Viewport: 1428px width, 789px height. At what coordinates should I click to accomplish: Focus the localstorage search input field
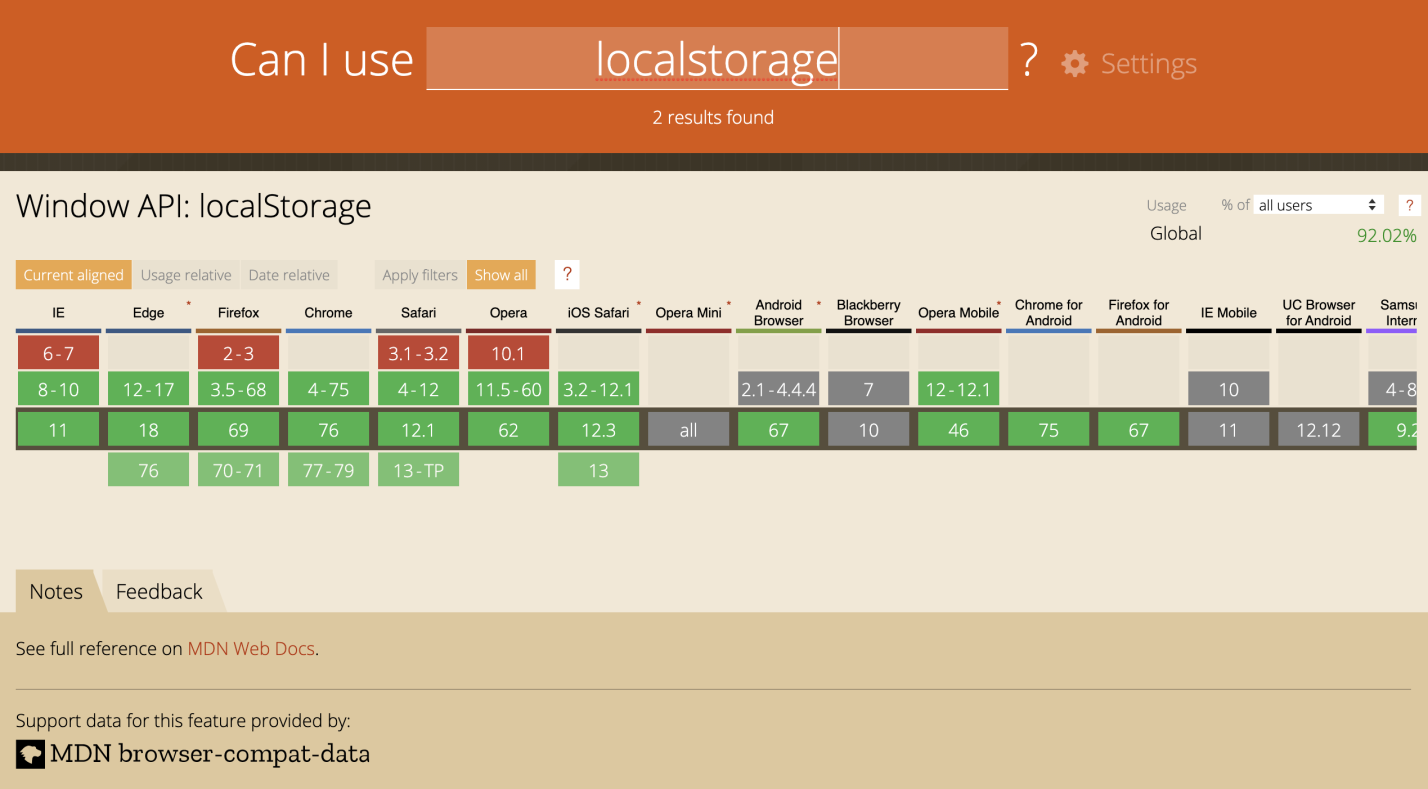[x=716, y=60]
